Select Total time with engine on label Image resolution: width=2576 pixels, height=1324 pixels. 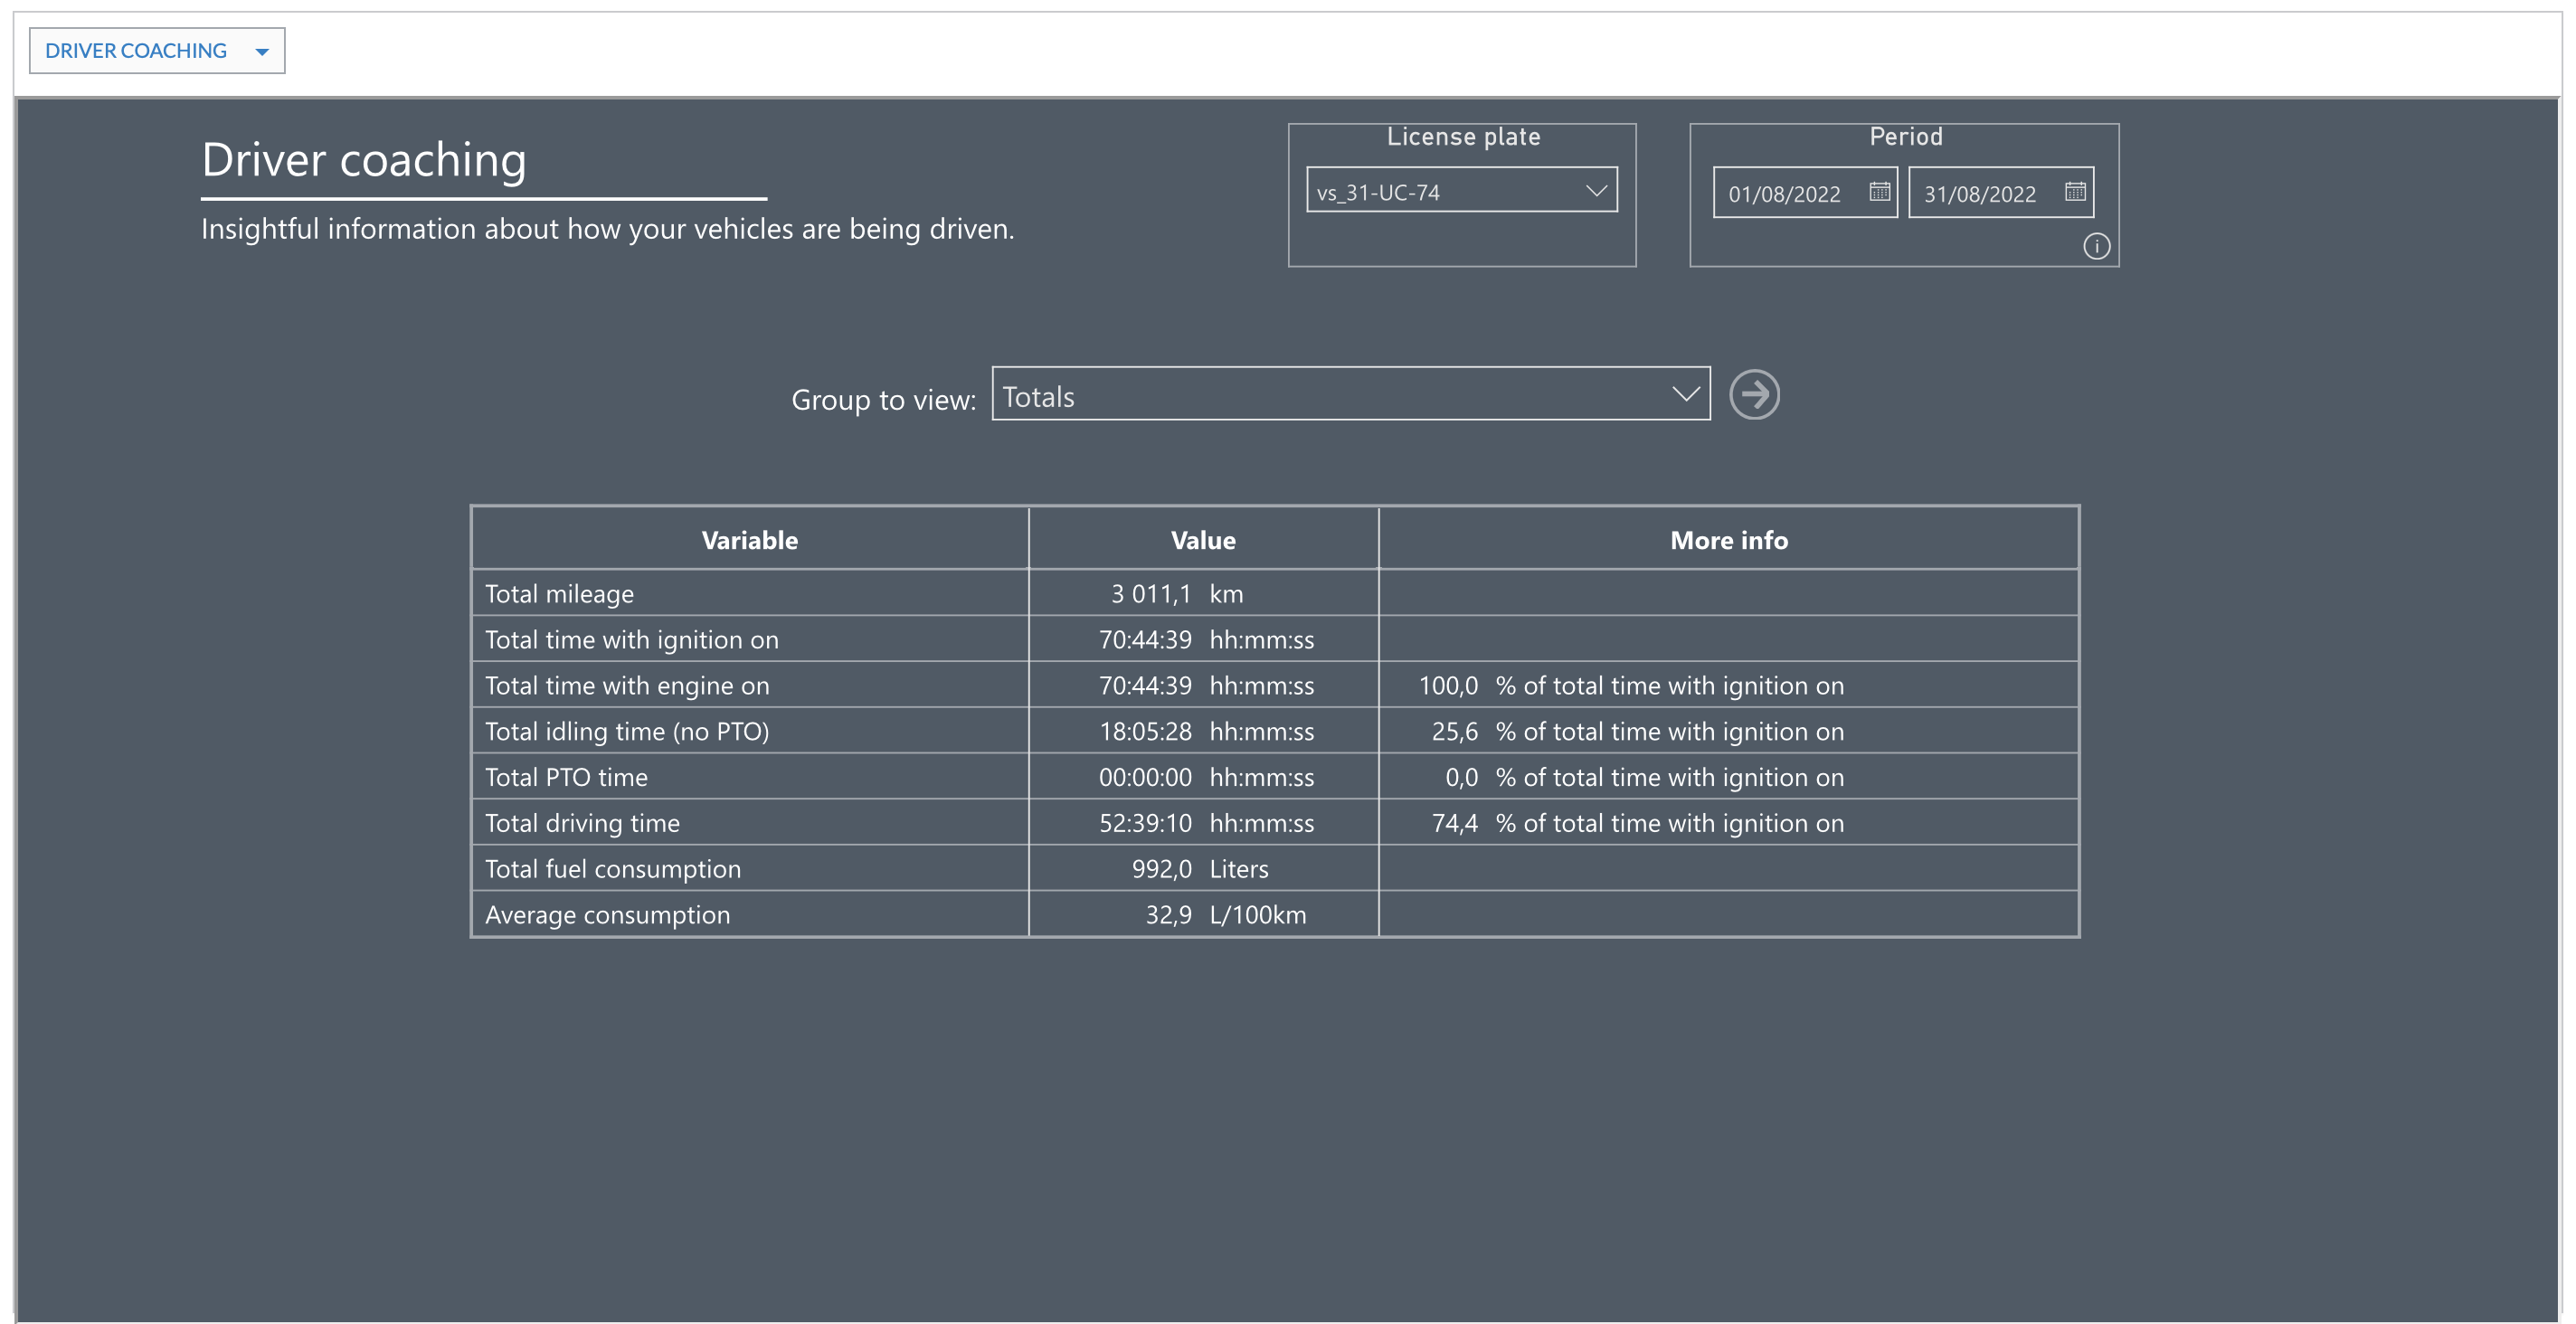[627, 686]
